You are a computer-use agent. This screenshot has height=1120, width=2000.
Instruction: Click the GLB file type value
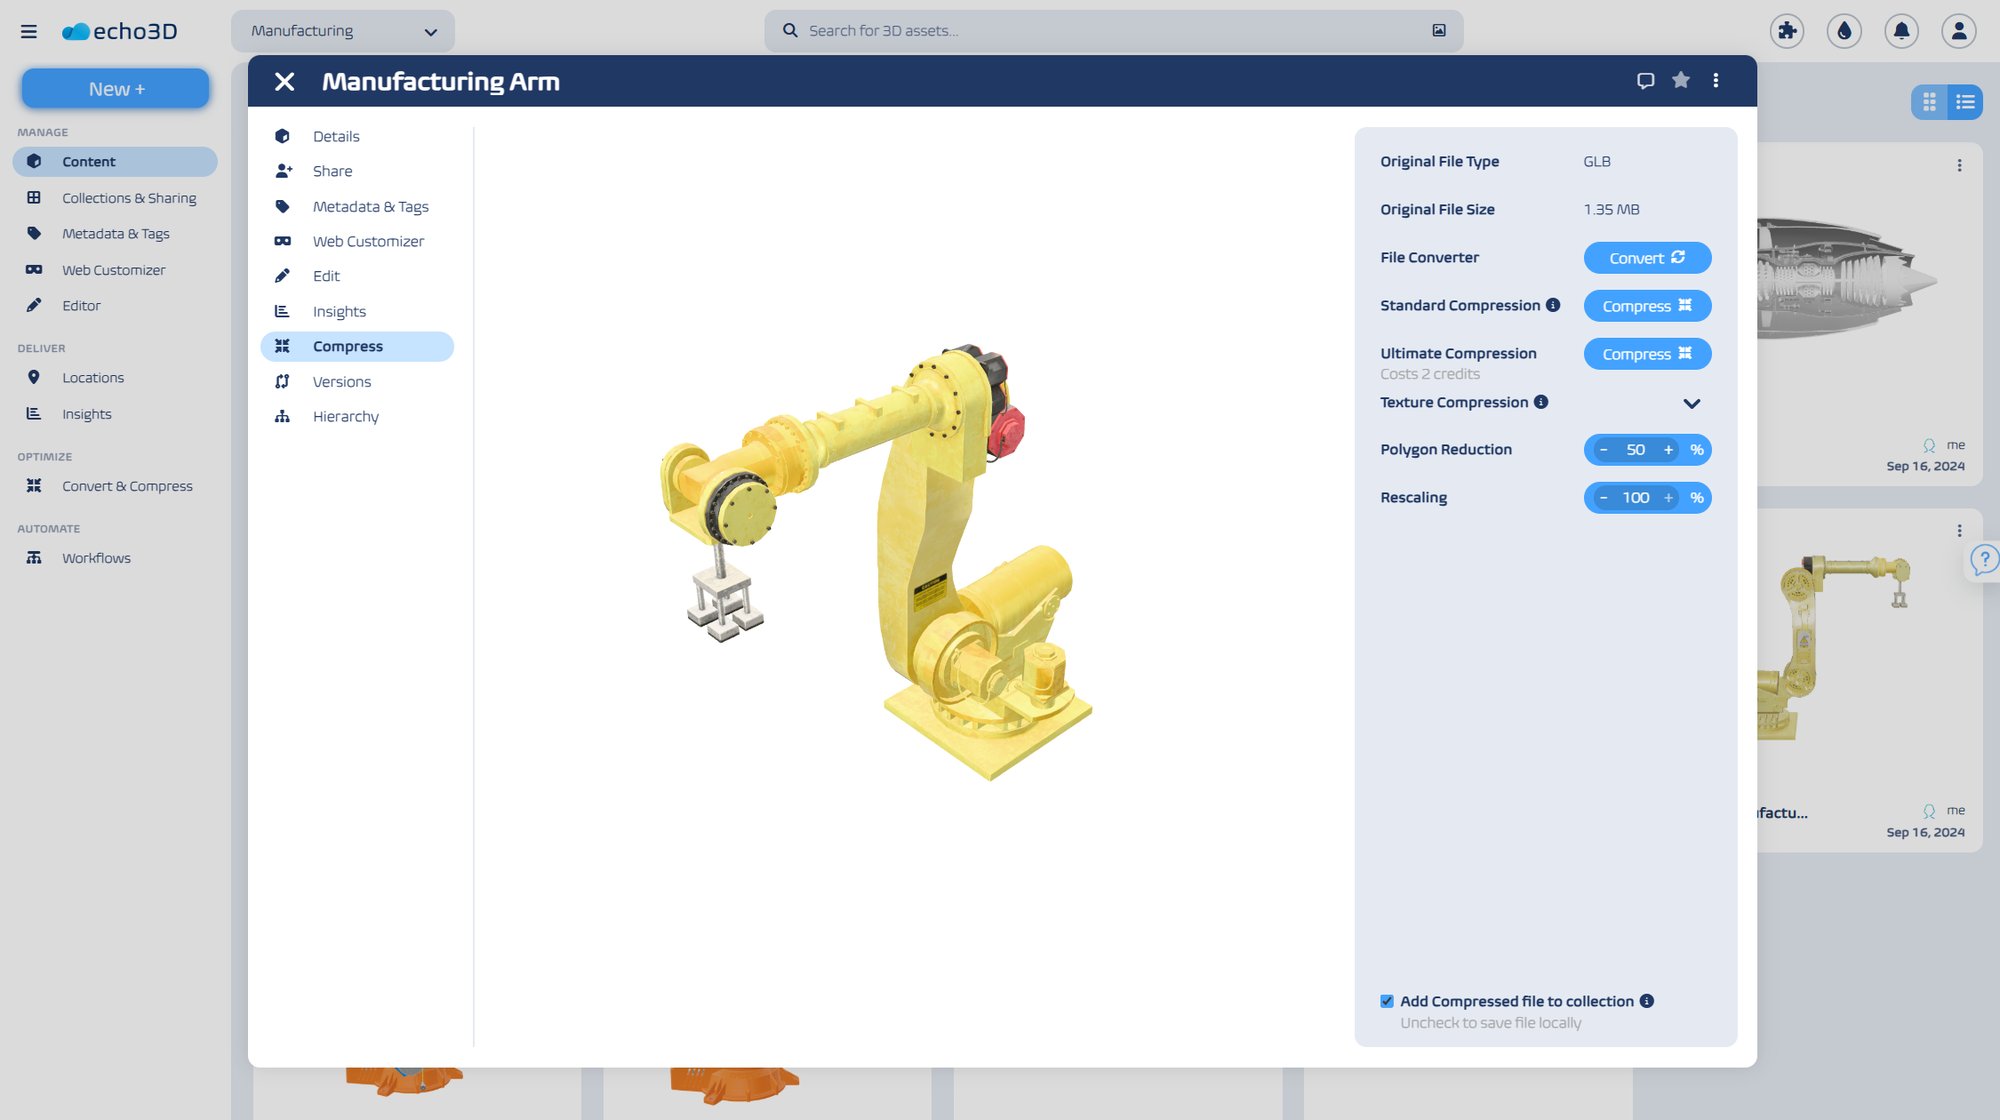coord(1597,162)
